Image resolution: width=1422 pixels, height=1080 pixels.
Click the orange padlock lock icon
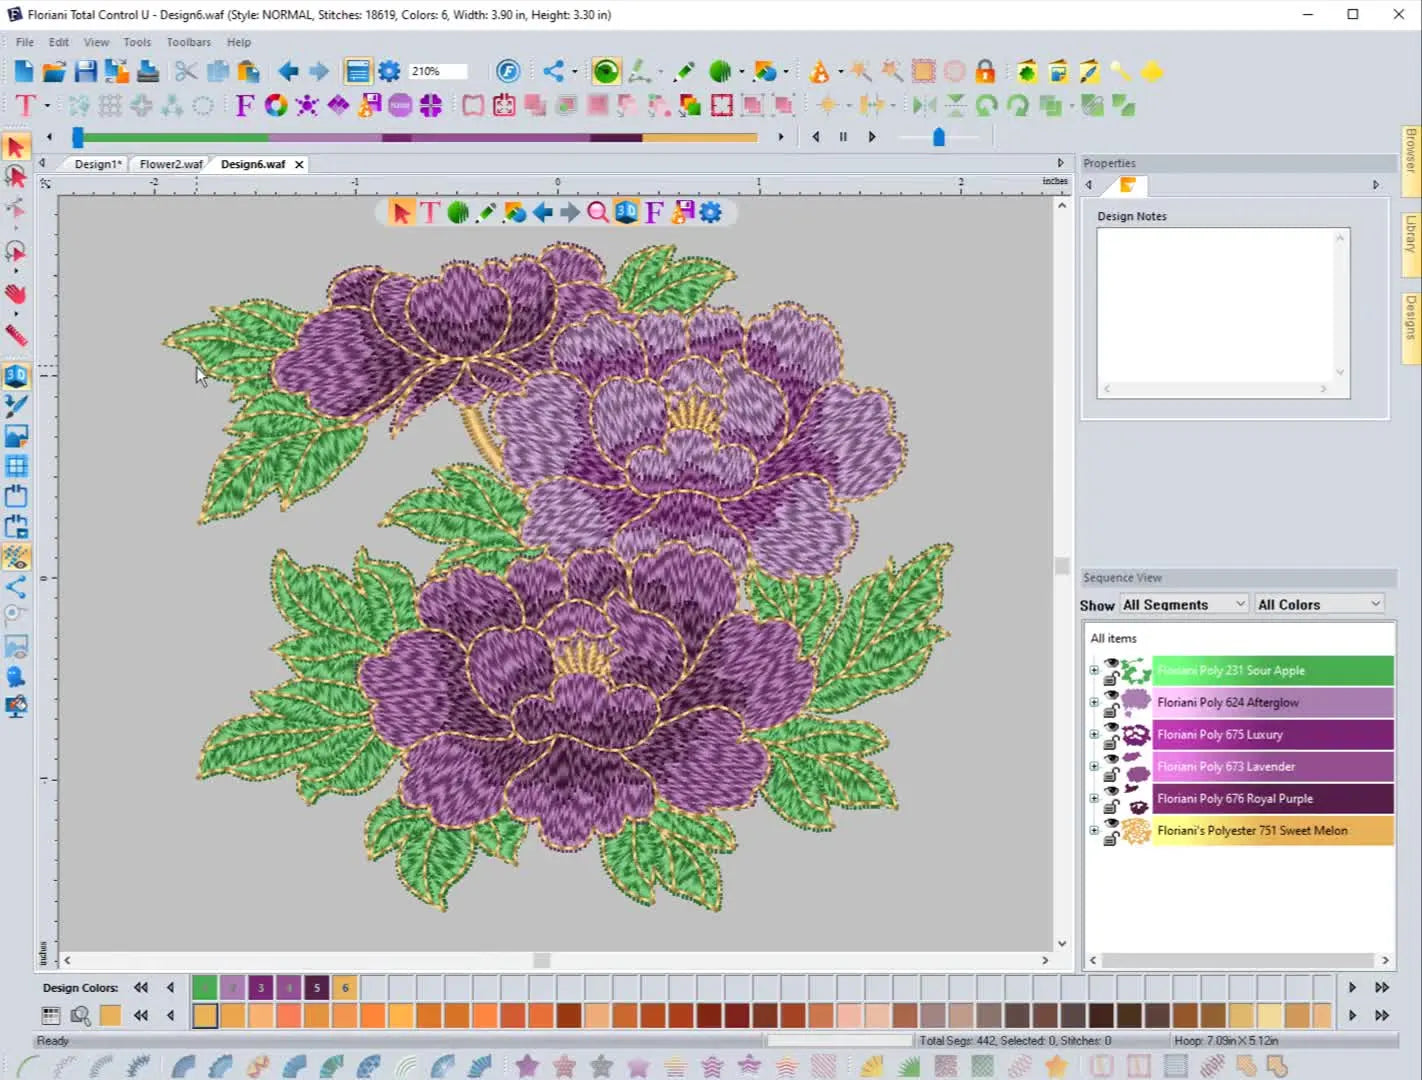tap(985, 71)
